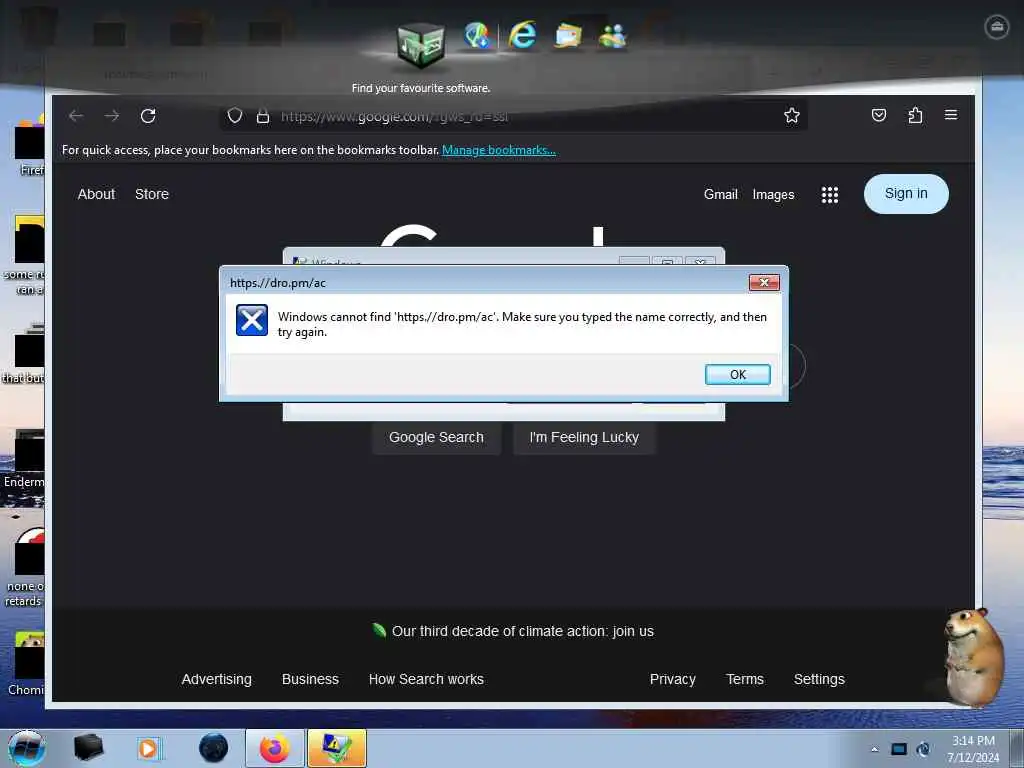The height and width of the screenshot is (768, 1024).
Task: Show hidden system tray icons
Action: click(874, 749)
